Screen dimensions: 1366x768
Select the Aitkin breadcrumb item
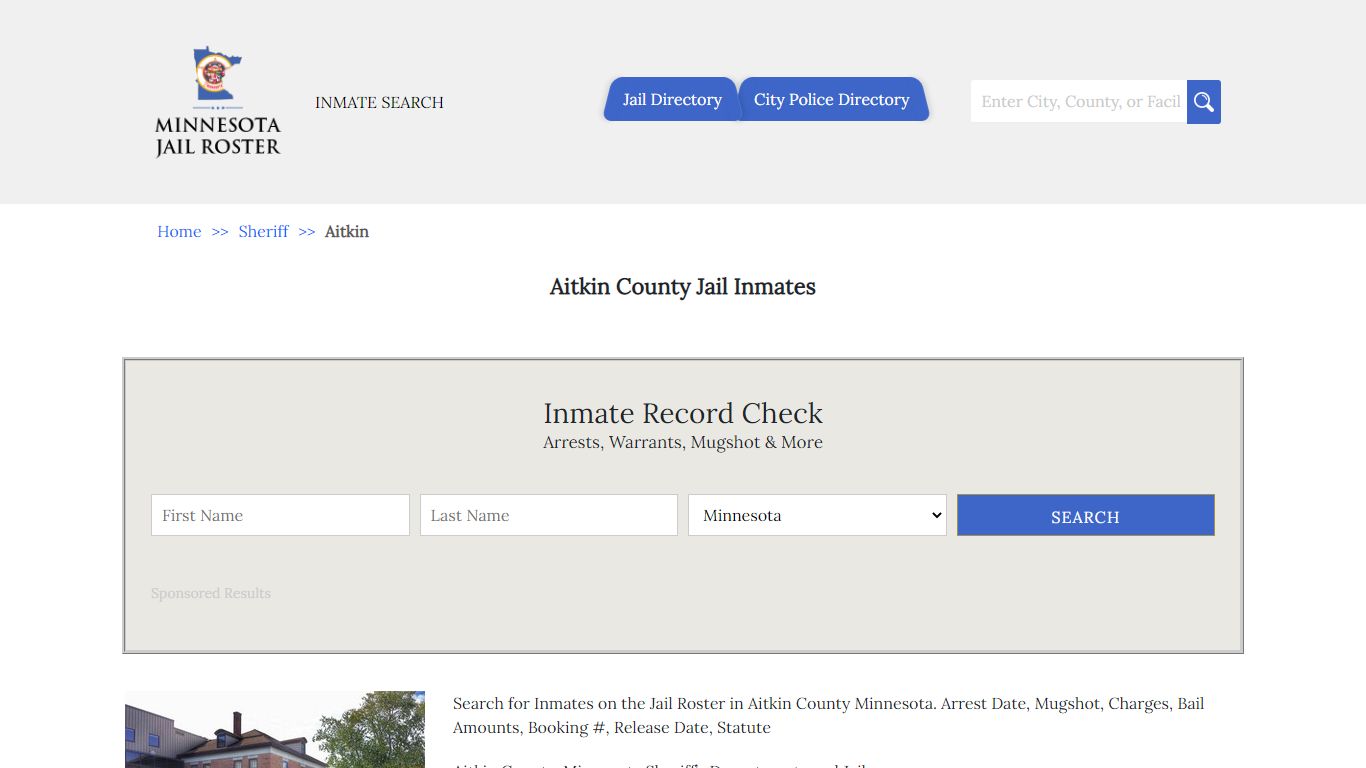pyautogui.click(x=347, y=232)
